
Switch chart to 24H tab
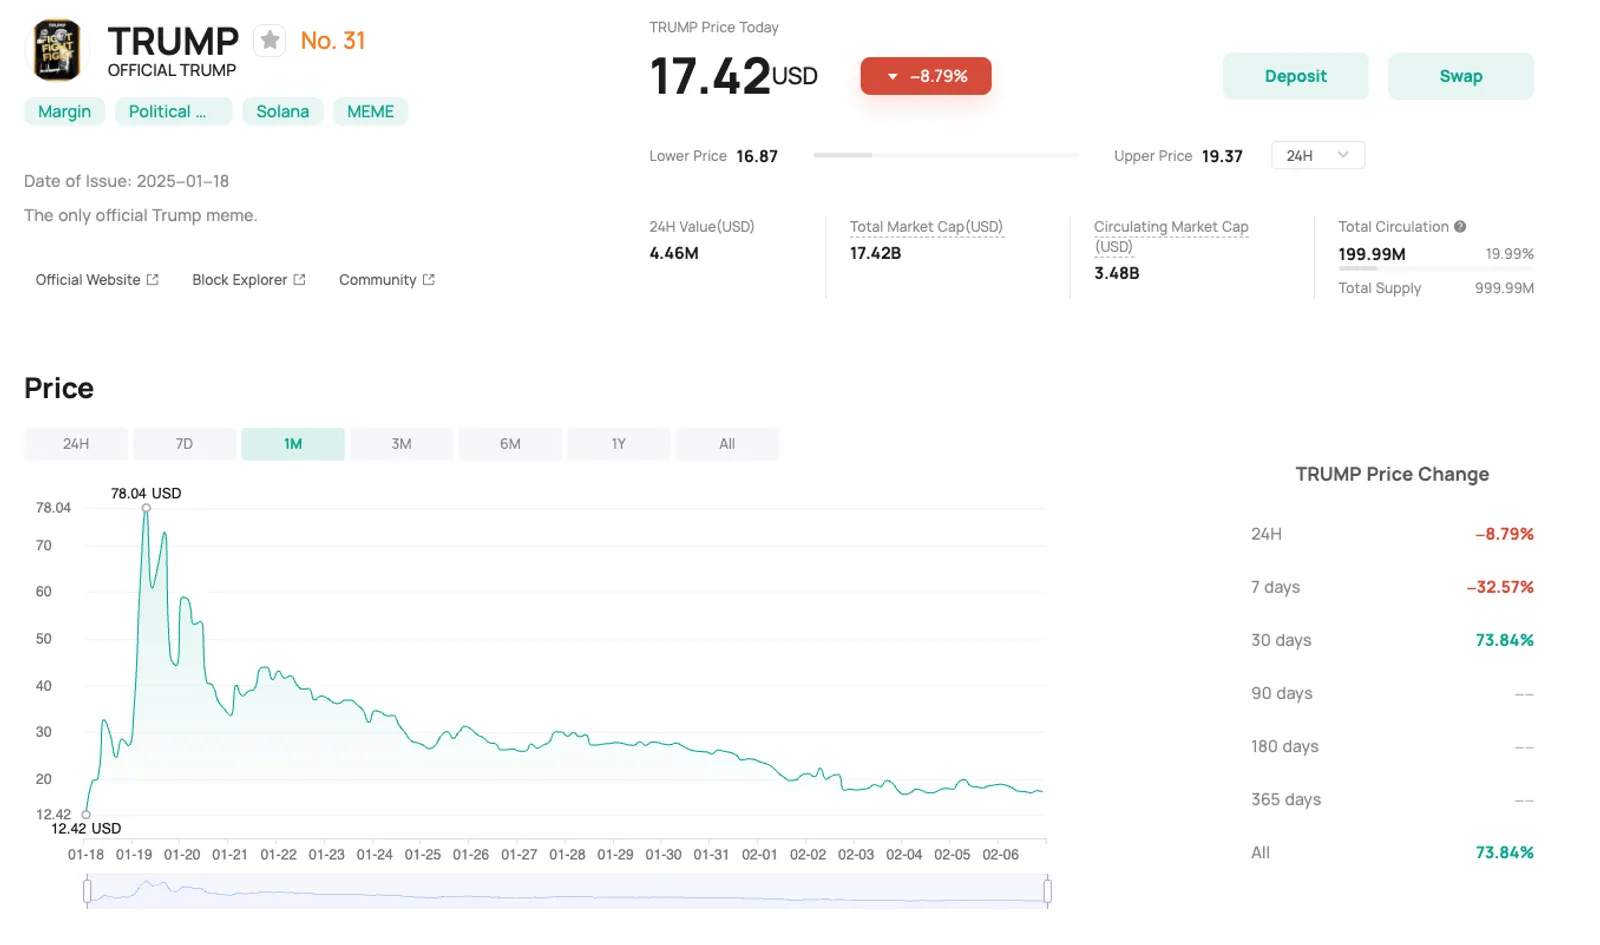click(x=76, y=444)
